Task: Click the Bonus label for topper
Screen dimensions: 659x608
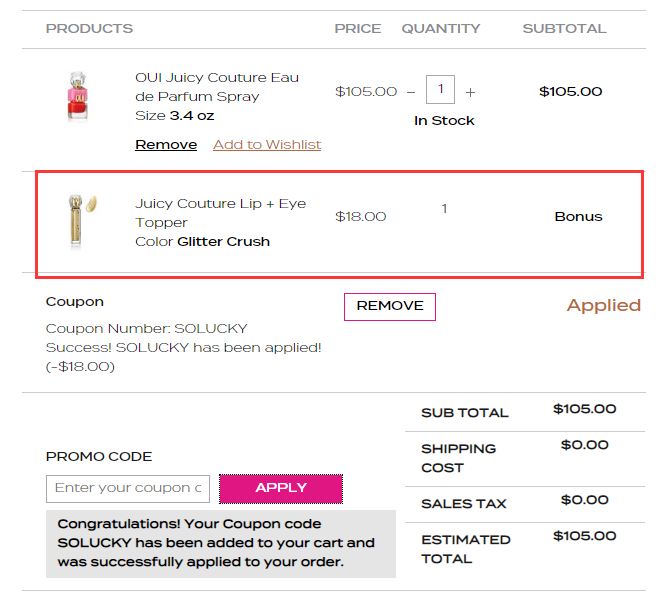Action: point(578,216)
